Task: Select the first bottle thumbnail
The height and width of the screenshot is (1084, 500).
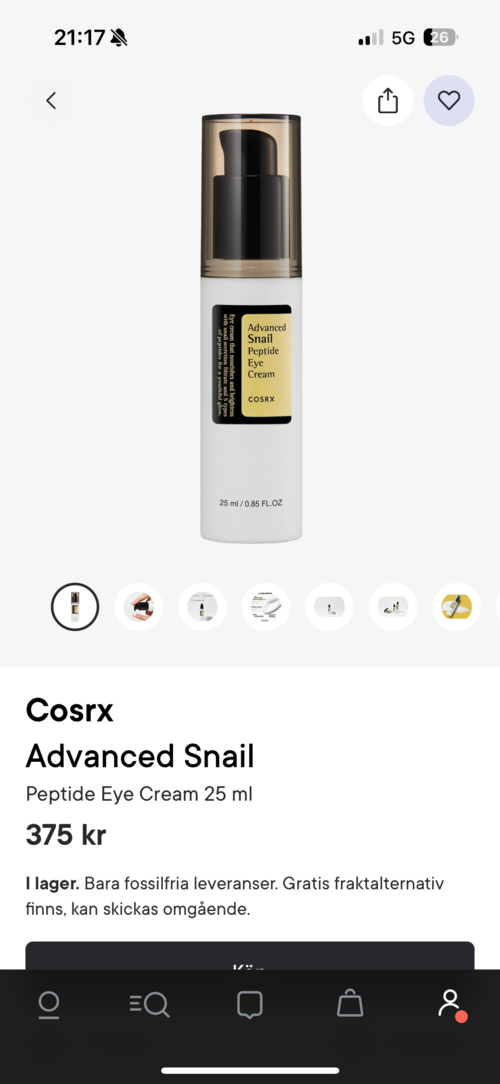Action: 75,607
